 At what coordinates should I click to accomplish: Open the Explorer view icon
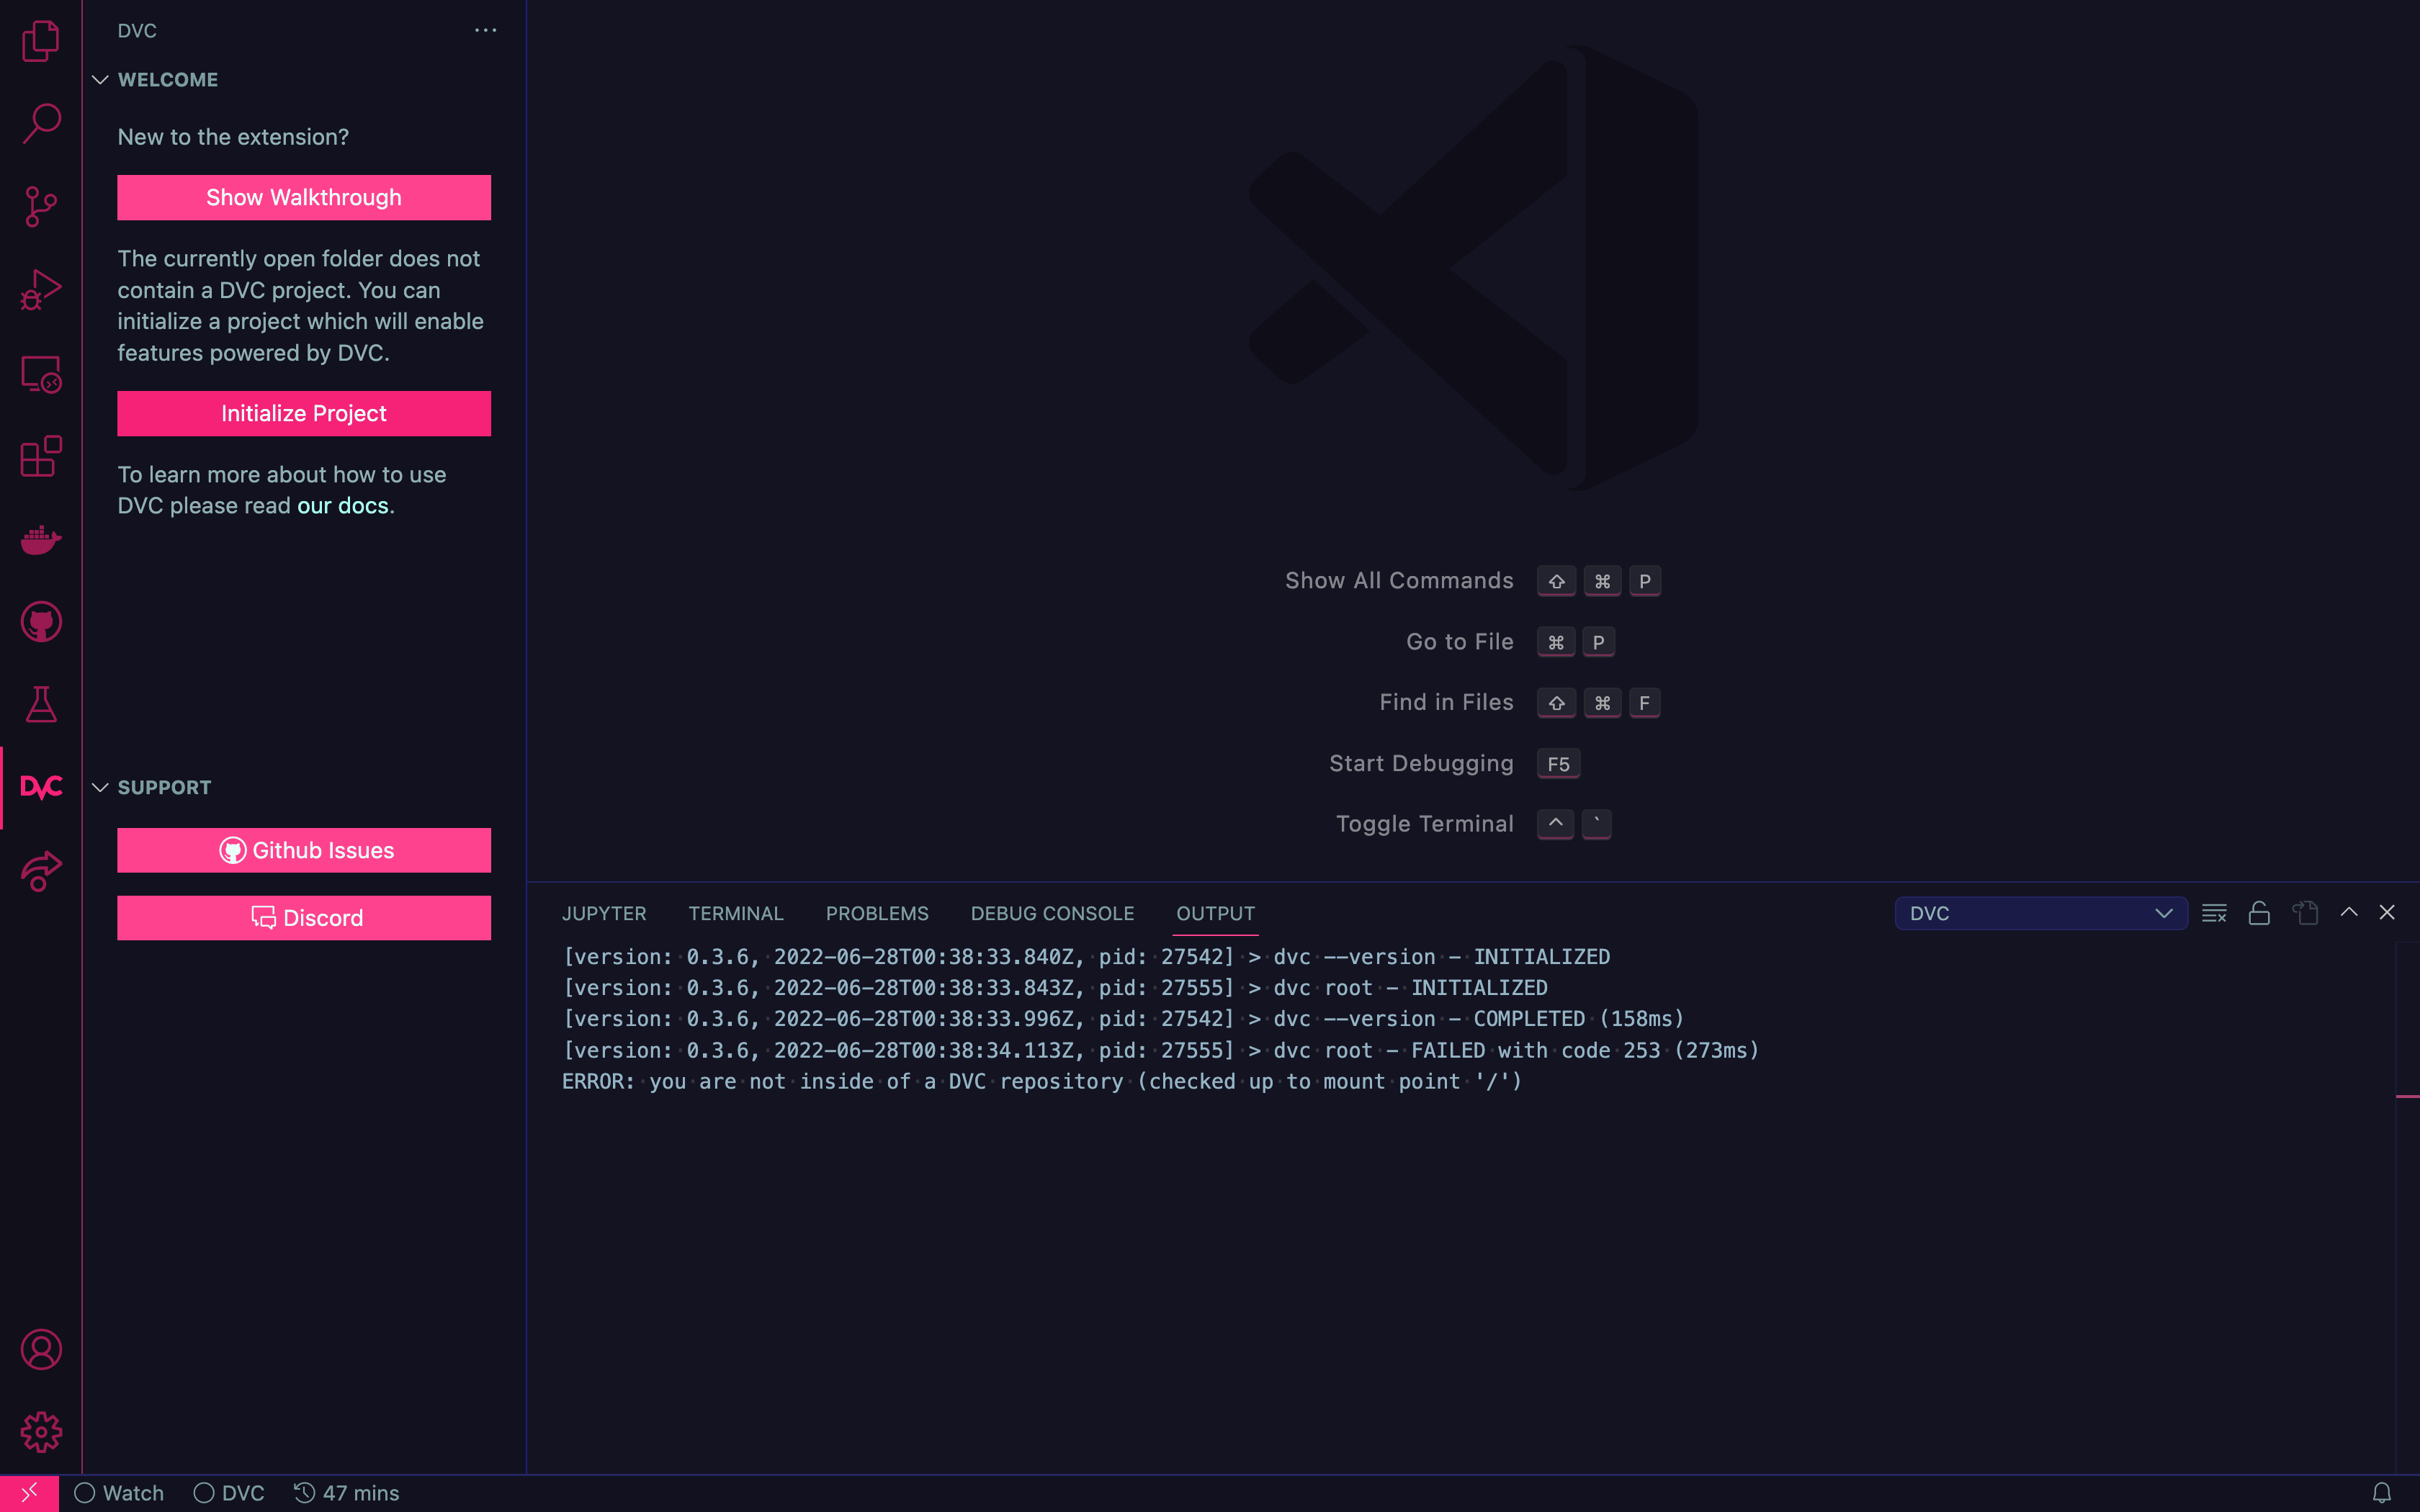pos(40,40)
